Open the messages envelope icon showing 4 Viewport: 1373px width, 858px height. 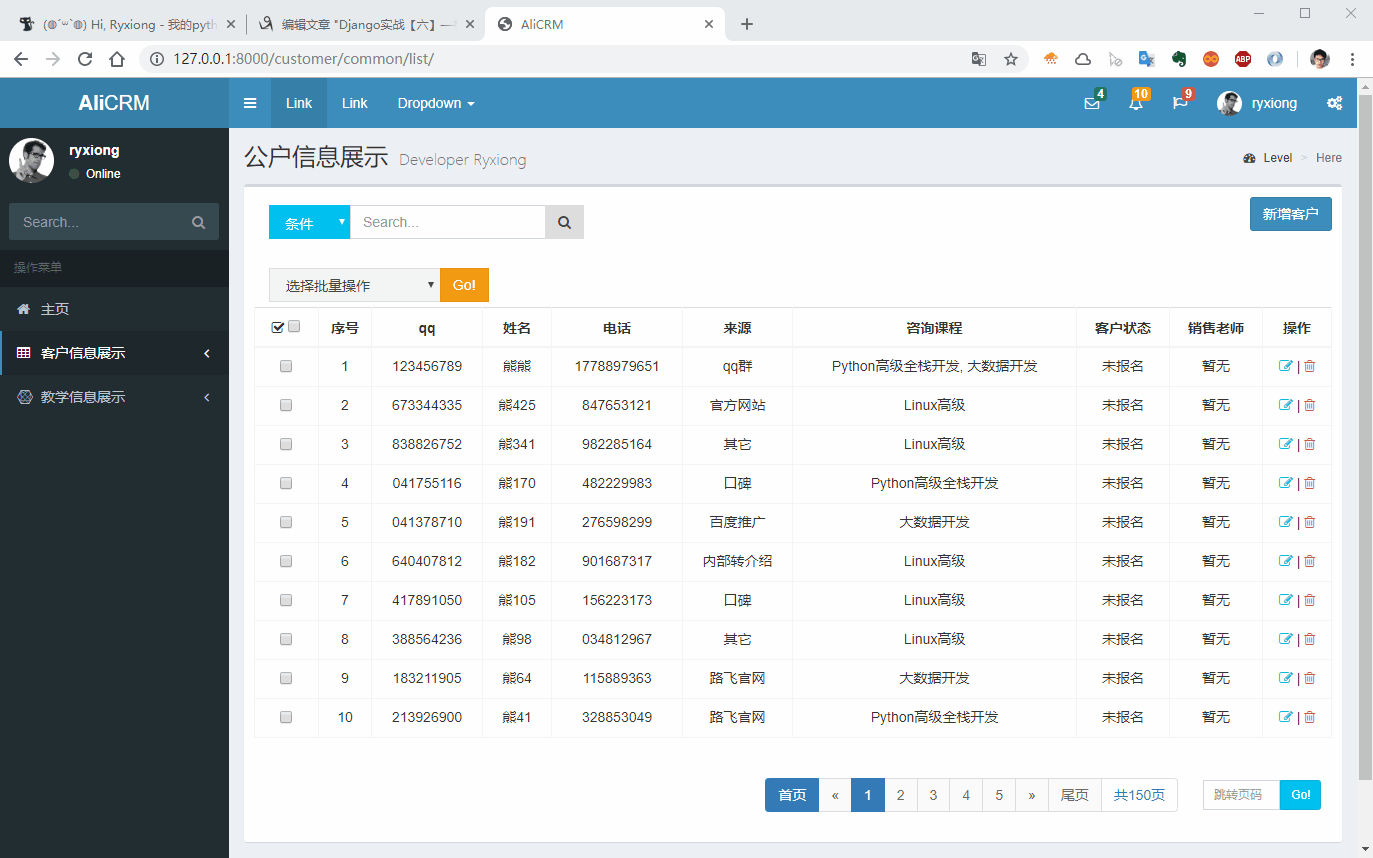(1091, 102)
